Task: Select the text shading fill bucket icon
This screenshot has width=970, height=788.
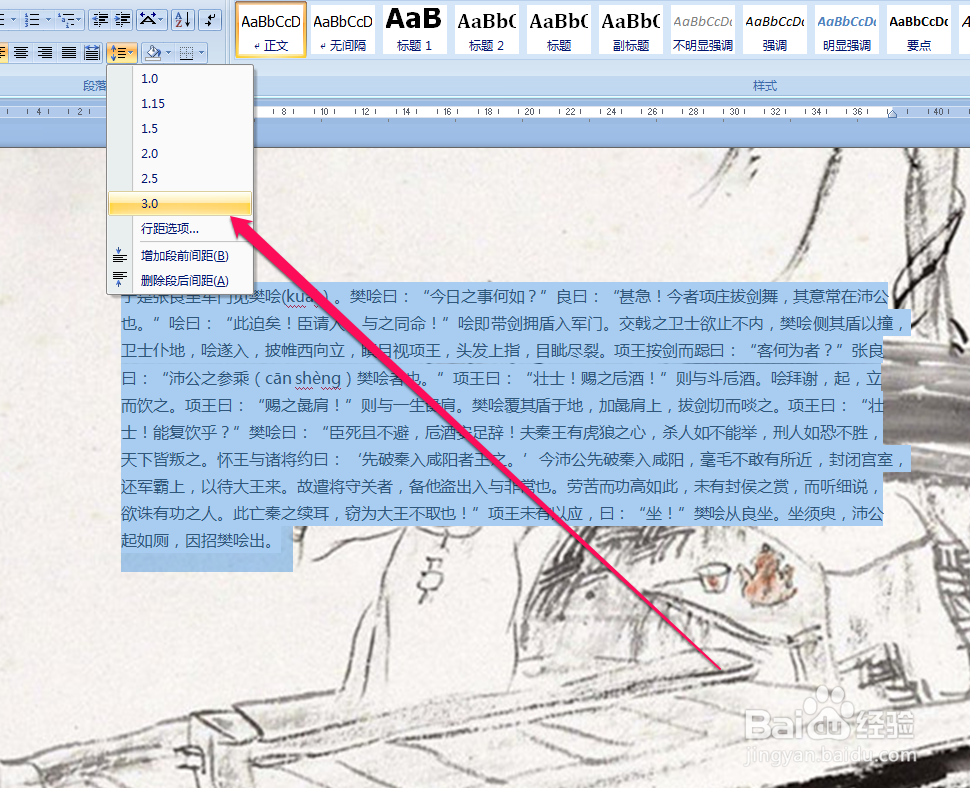Action: (x=152, y=52)
